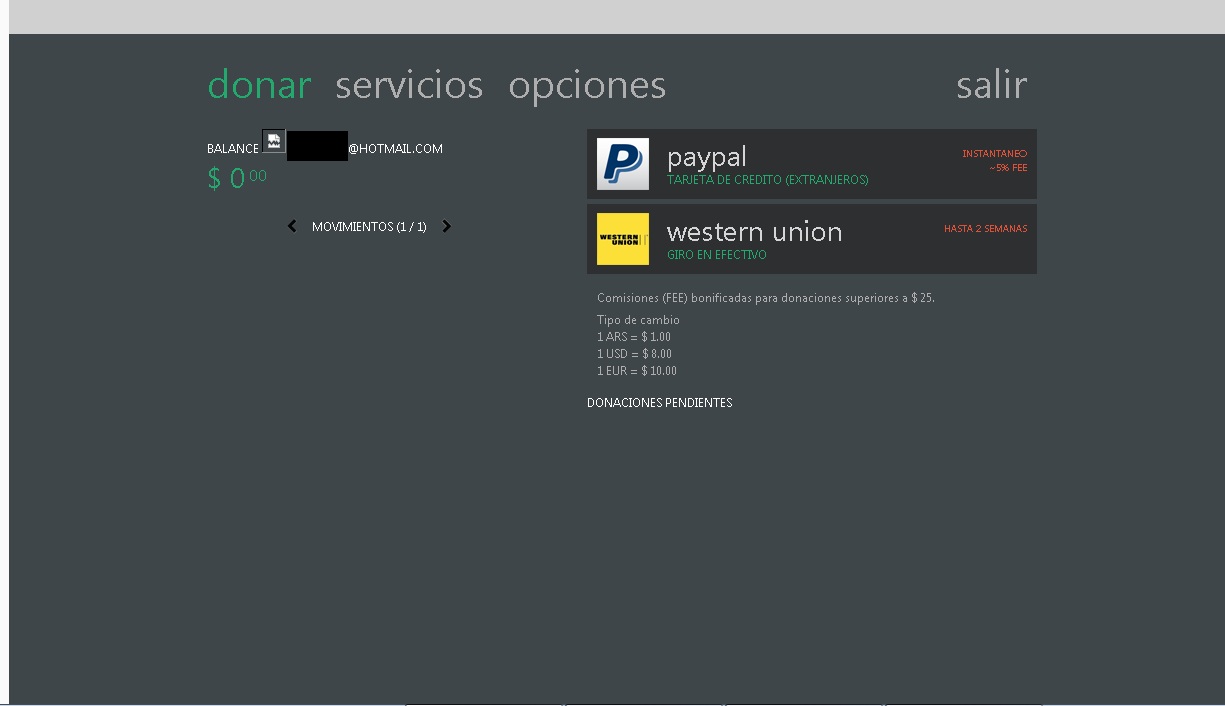Click the DONACIONES PENDIENTES heading

tap(660, 403)
